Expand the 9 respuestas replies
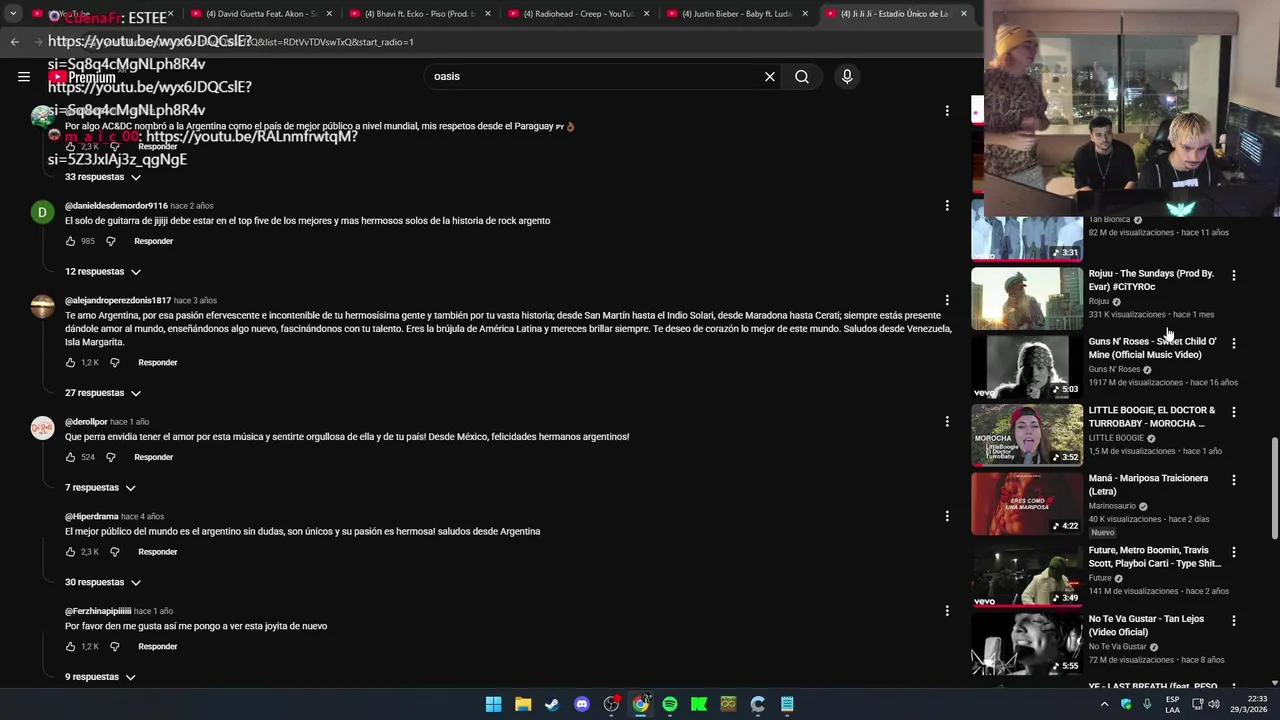Viewport: 1280px width, 720px height. pyautogui.click(x=100, y=677)
